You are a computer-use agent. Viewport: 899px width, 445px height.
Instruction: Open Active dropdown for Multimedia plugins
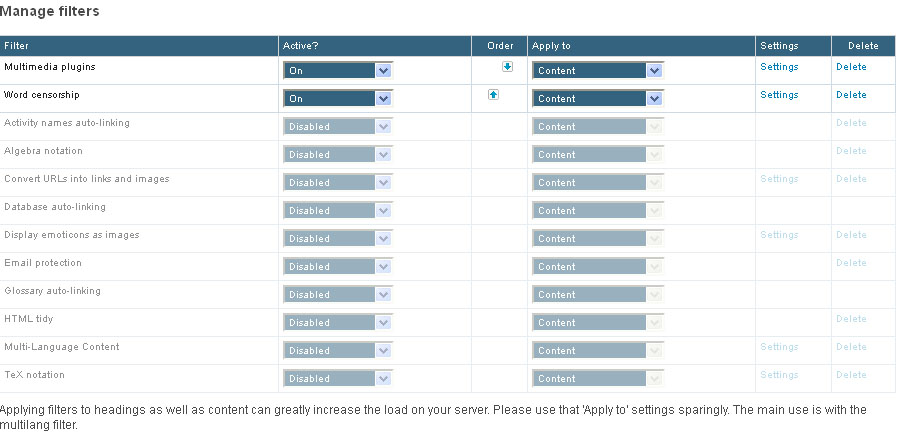[338, 70]
